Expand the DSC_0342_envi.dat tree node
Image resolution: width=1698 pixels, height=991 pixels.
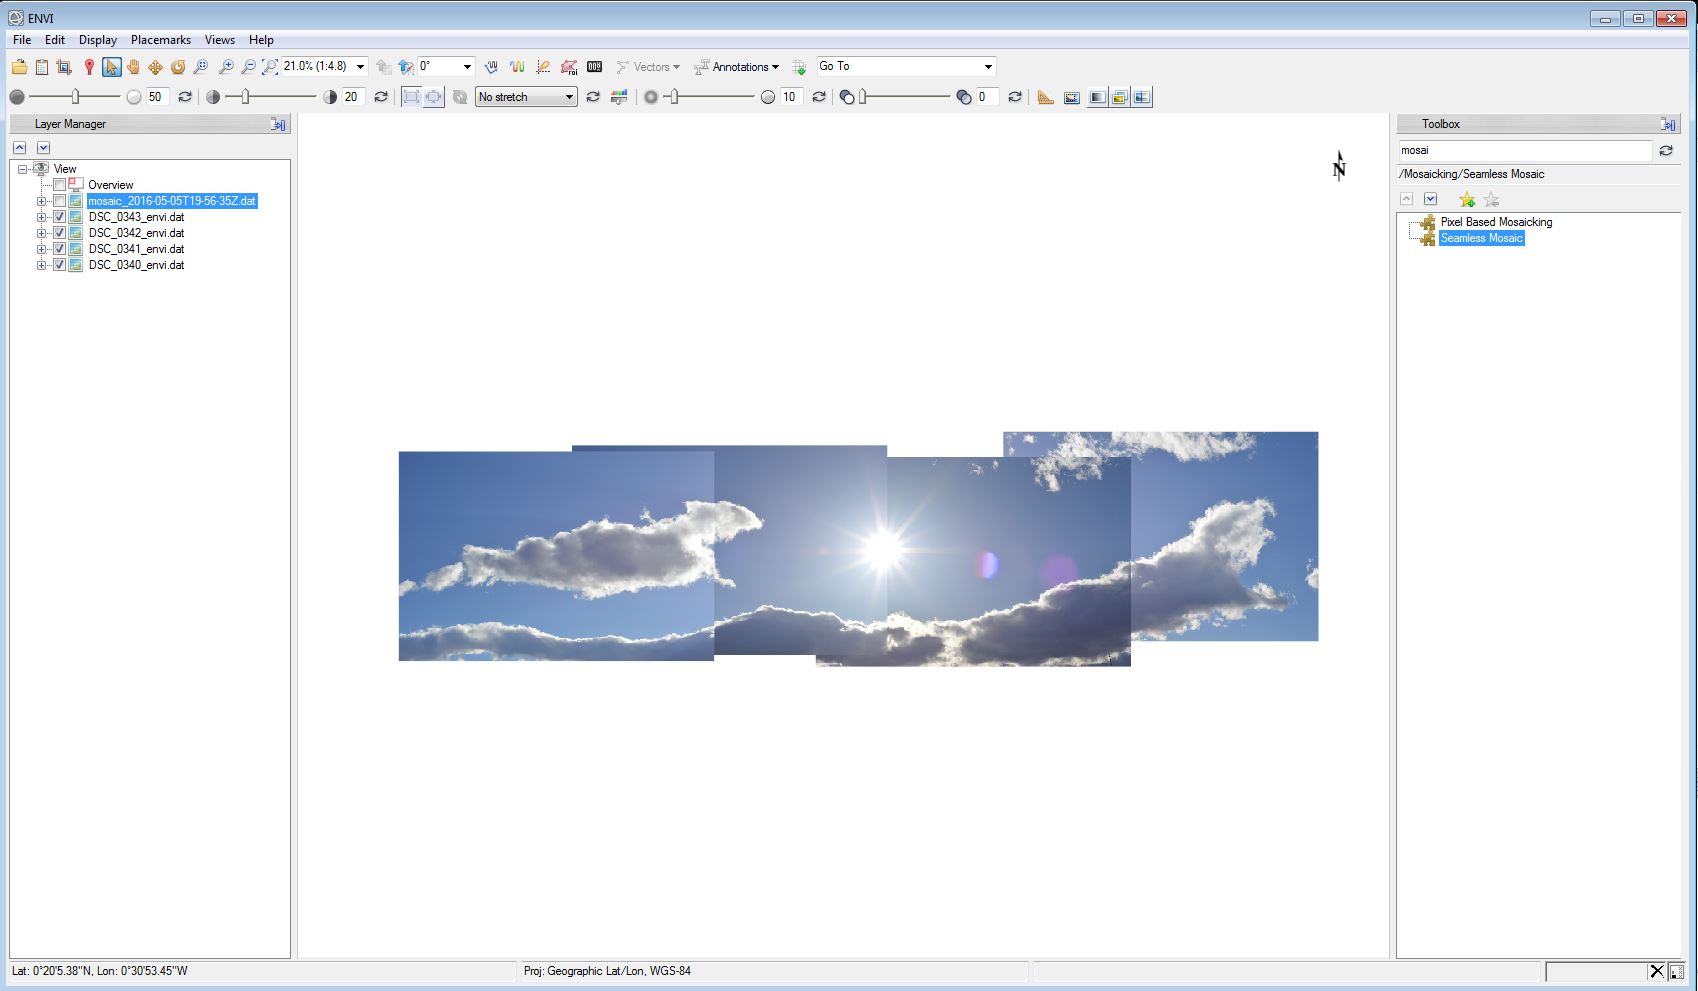(x=41, y=233)
